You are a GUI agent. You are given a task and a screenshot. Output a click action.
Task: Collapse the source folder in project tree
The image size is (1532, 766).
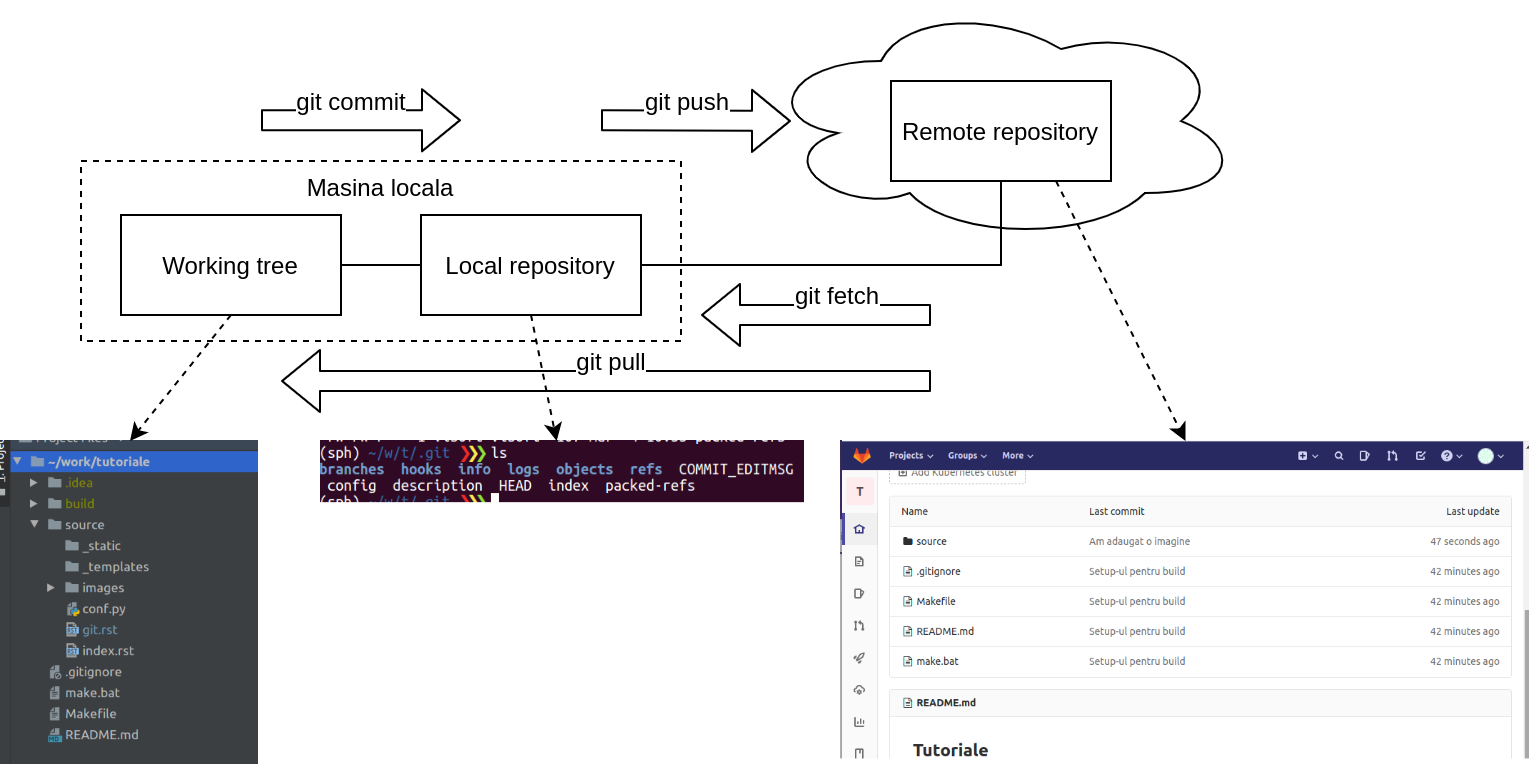tap(34, 525)
